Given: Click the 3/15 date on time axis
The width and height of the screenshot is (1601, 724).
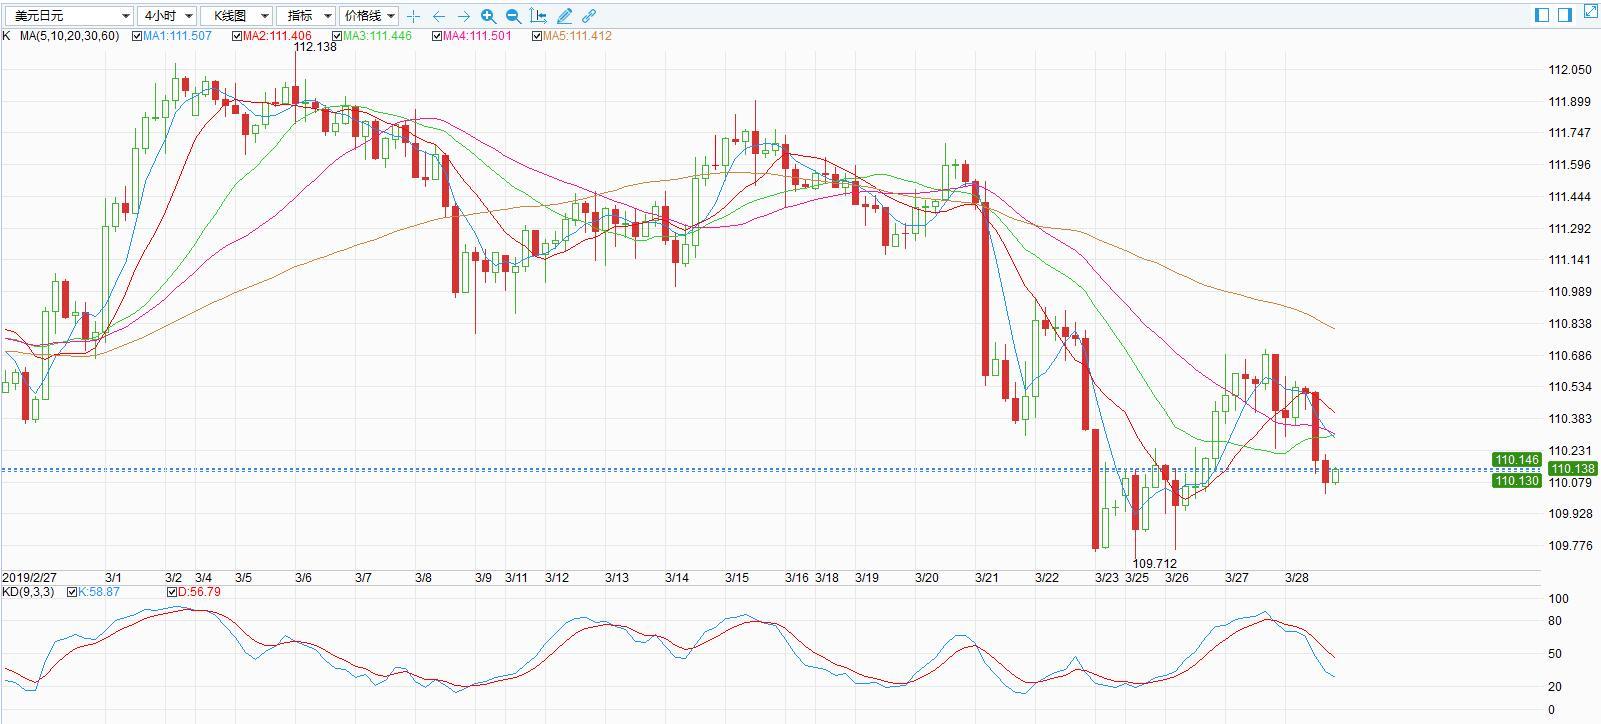Looking at the screenshot, I should tap(737, 578).
